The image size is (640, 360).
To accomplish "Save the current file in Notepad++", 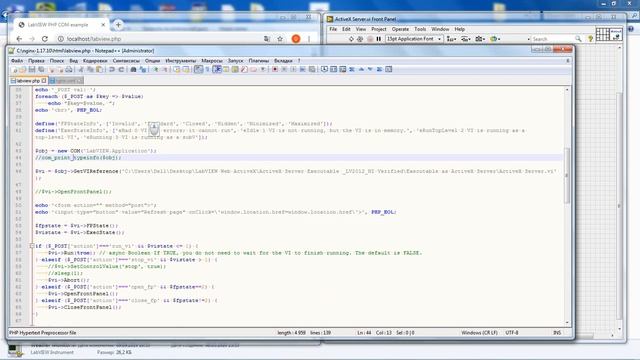I will point(32,69).
